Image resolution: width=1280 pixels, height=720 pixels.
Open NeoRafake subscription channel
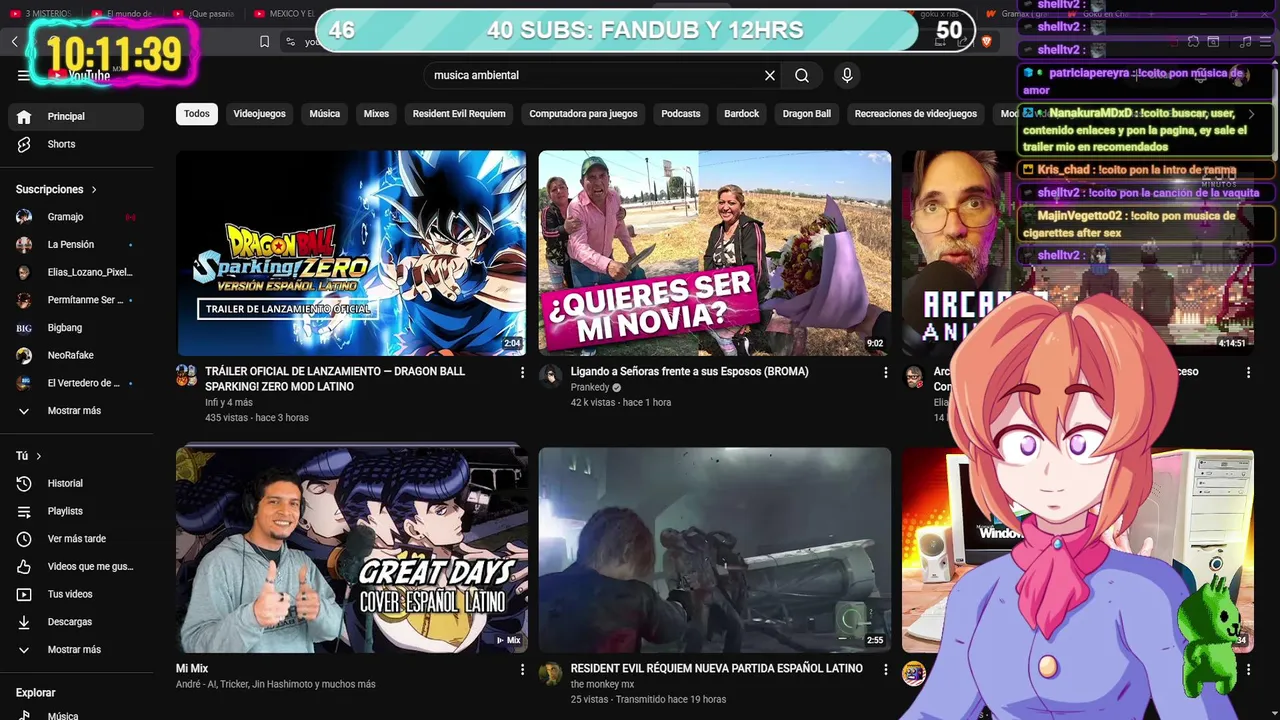point(76,355)
